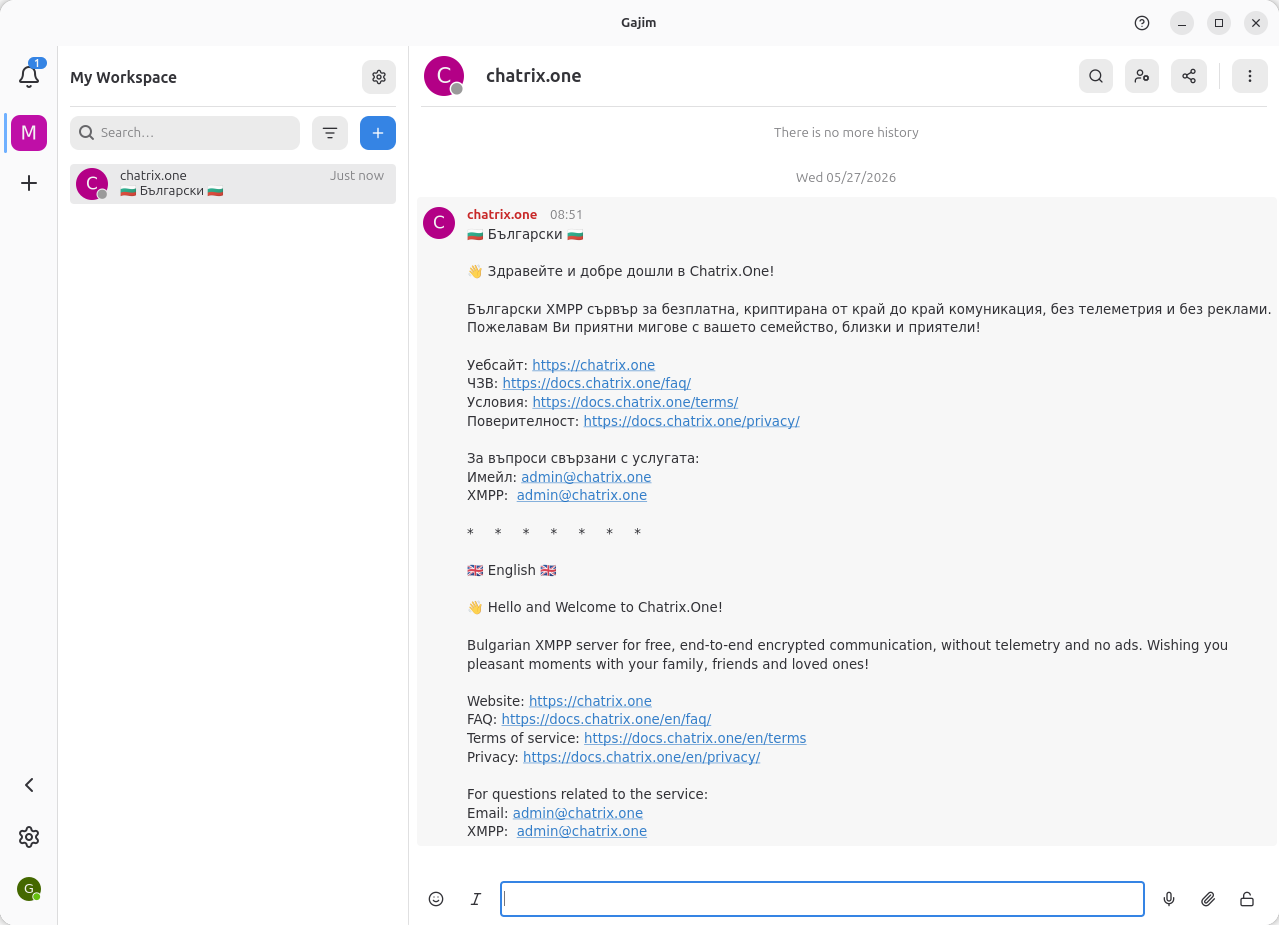Click the 'Just now' timestamp in chat list
Viewport: 1279px width, 925px height.
click(357, 176)
